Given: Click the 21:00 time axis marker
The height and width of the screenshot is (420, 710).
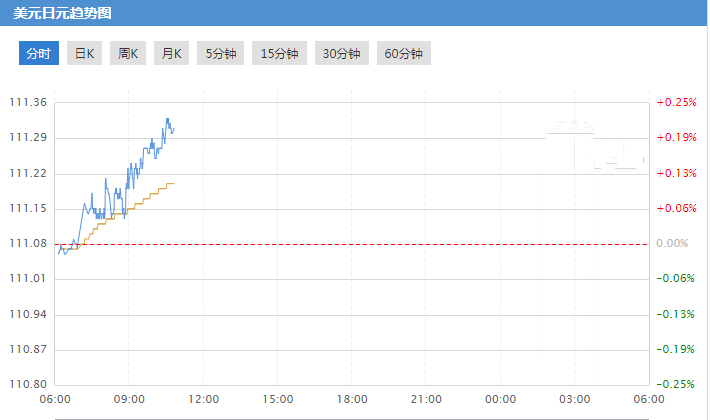Looking at the screenshot, I should 426,400.
